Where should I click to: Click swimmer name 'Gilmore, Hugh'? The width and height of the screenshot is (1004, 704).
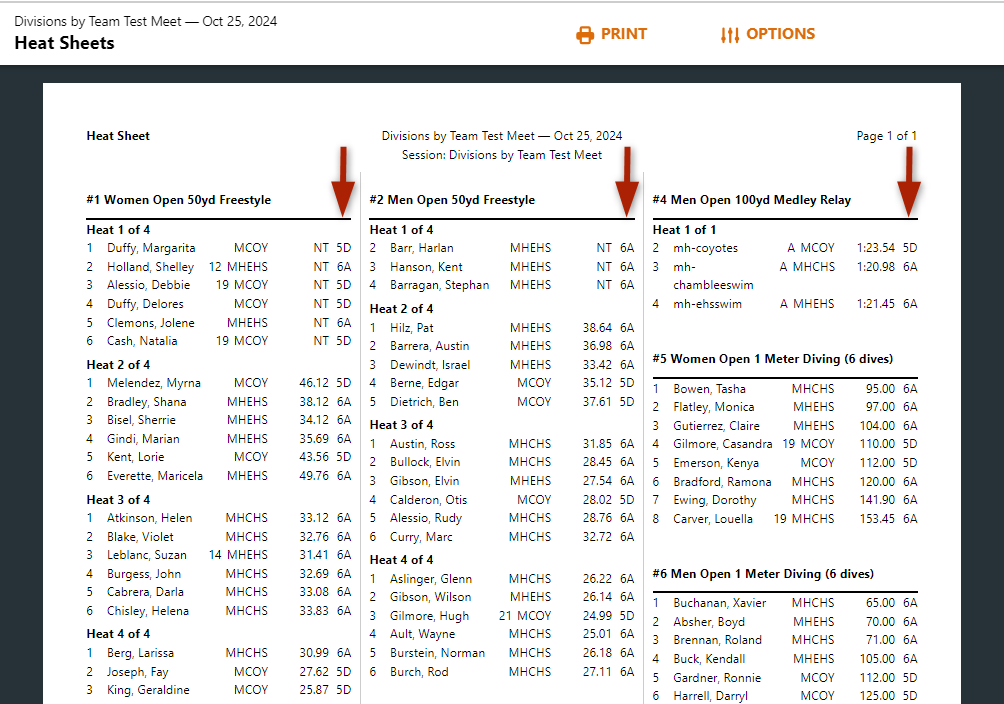coord(429,616)
